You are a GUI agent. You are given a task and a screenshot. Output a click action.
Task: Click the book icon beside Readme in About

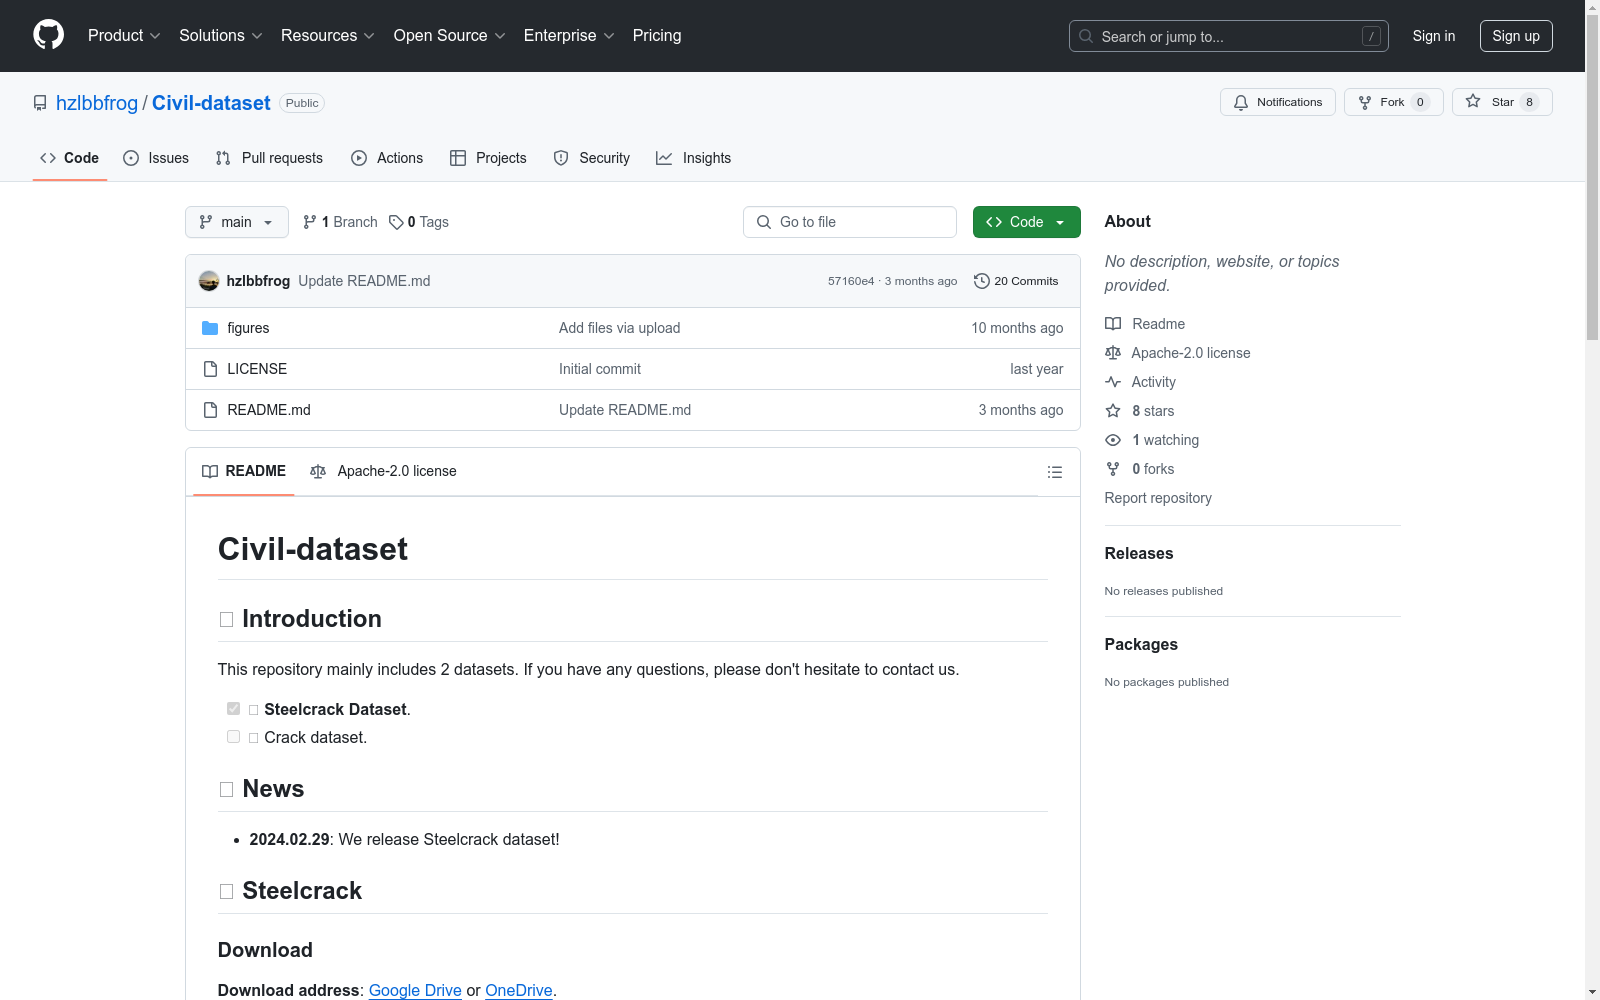point(1113,324)
